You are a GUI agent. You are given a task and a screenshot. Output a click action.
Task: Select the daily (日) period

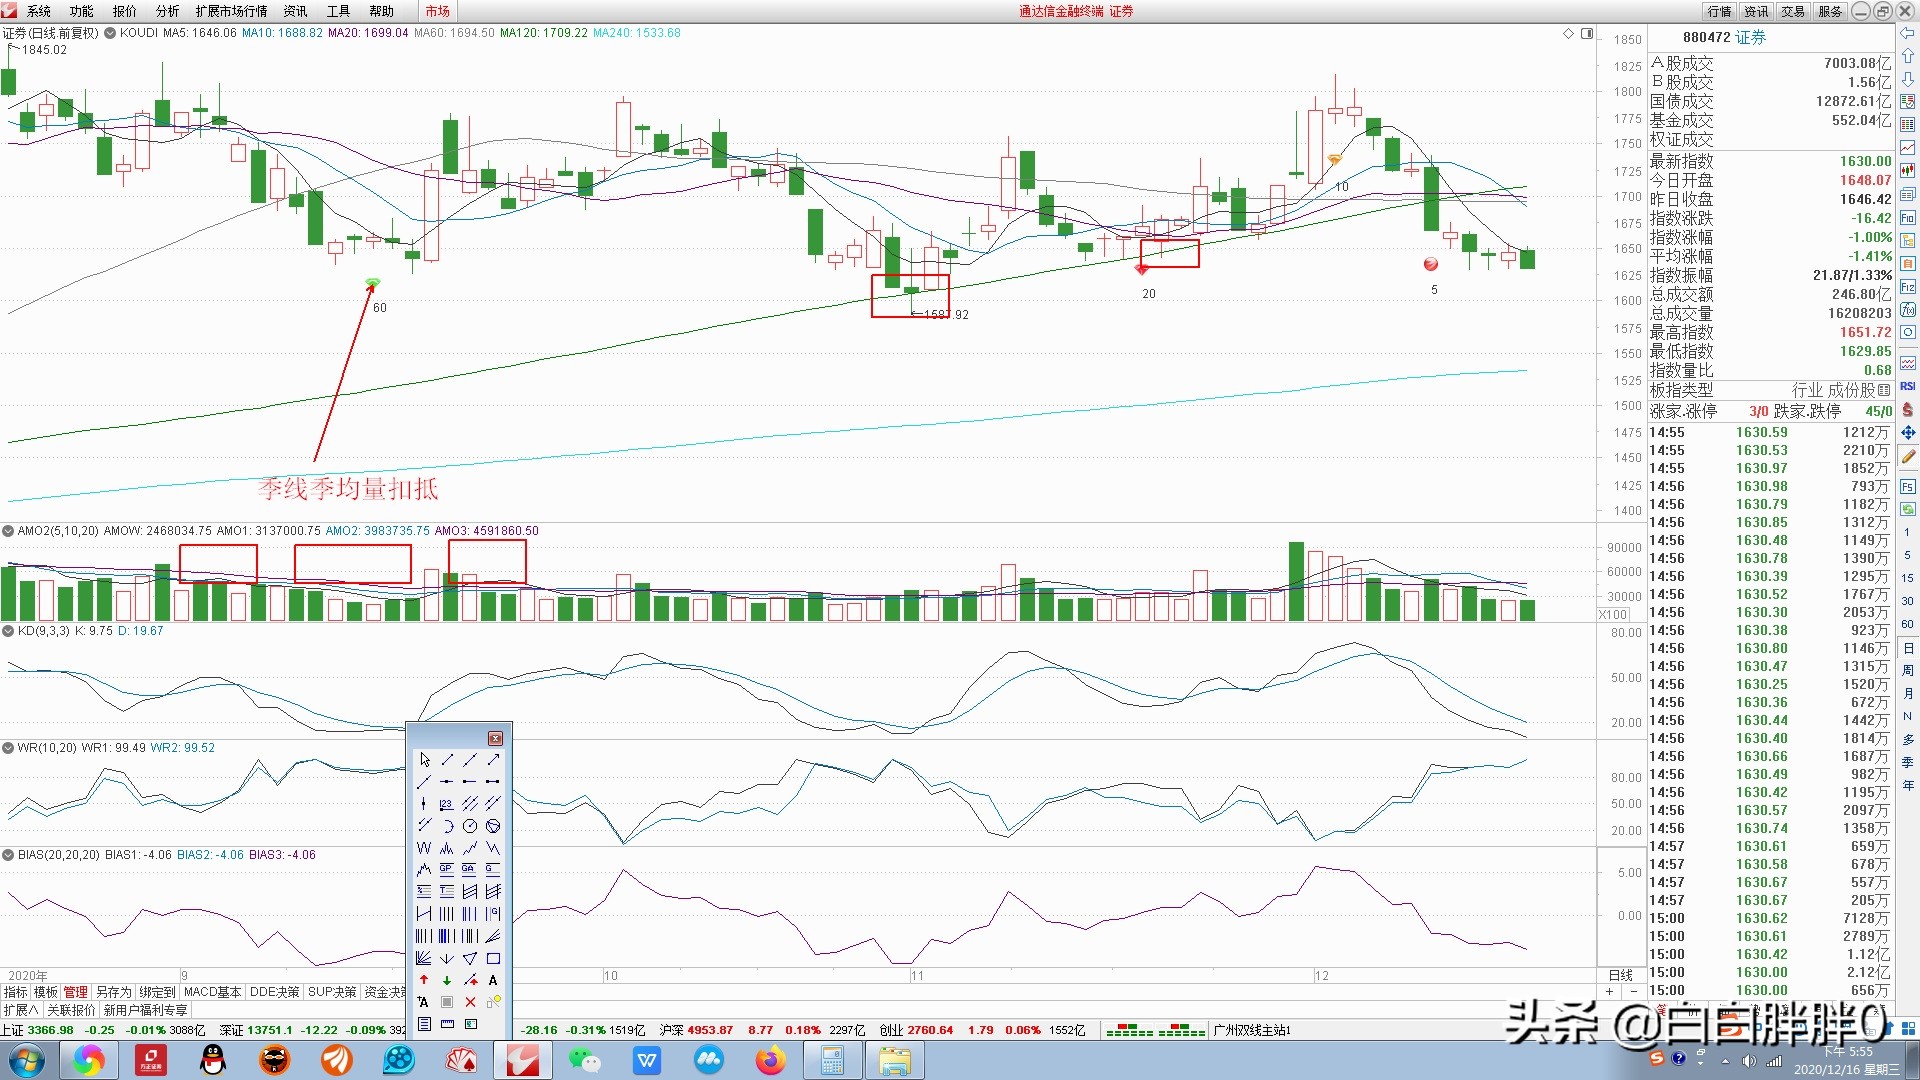(1907, 648)
